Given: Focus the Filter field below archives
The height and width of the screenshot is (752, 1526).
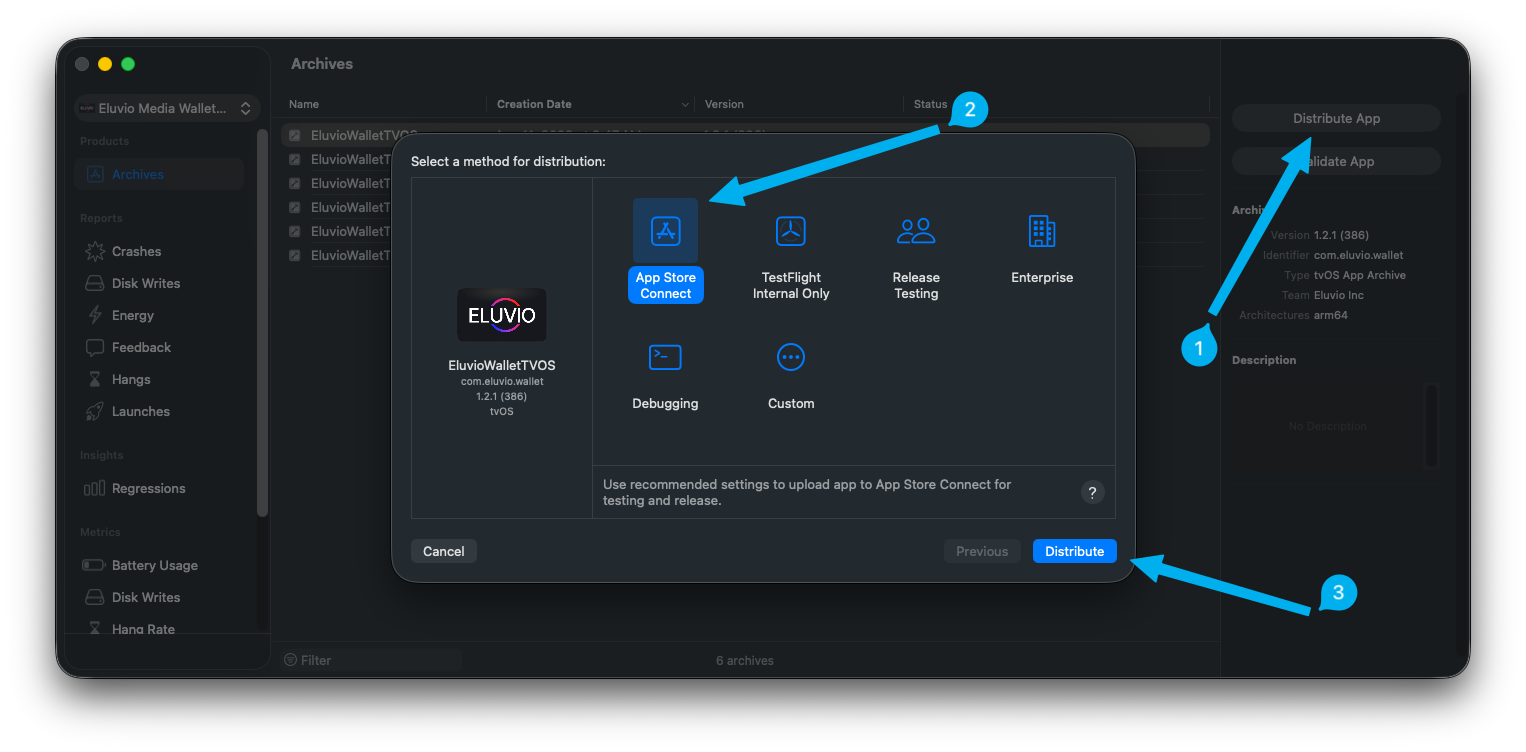Looking at the screenshot, I should pos(370,660).
